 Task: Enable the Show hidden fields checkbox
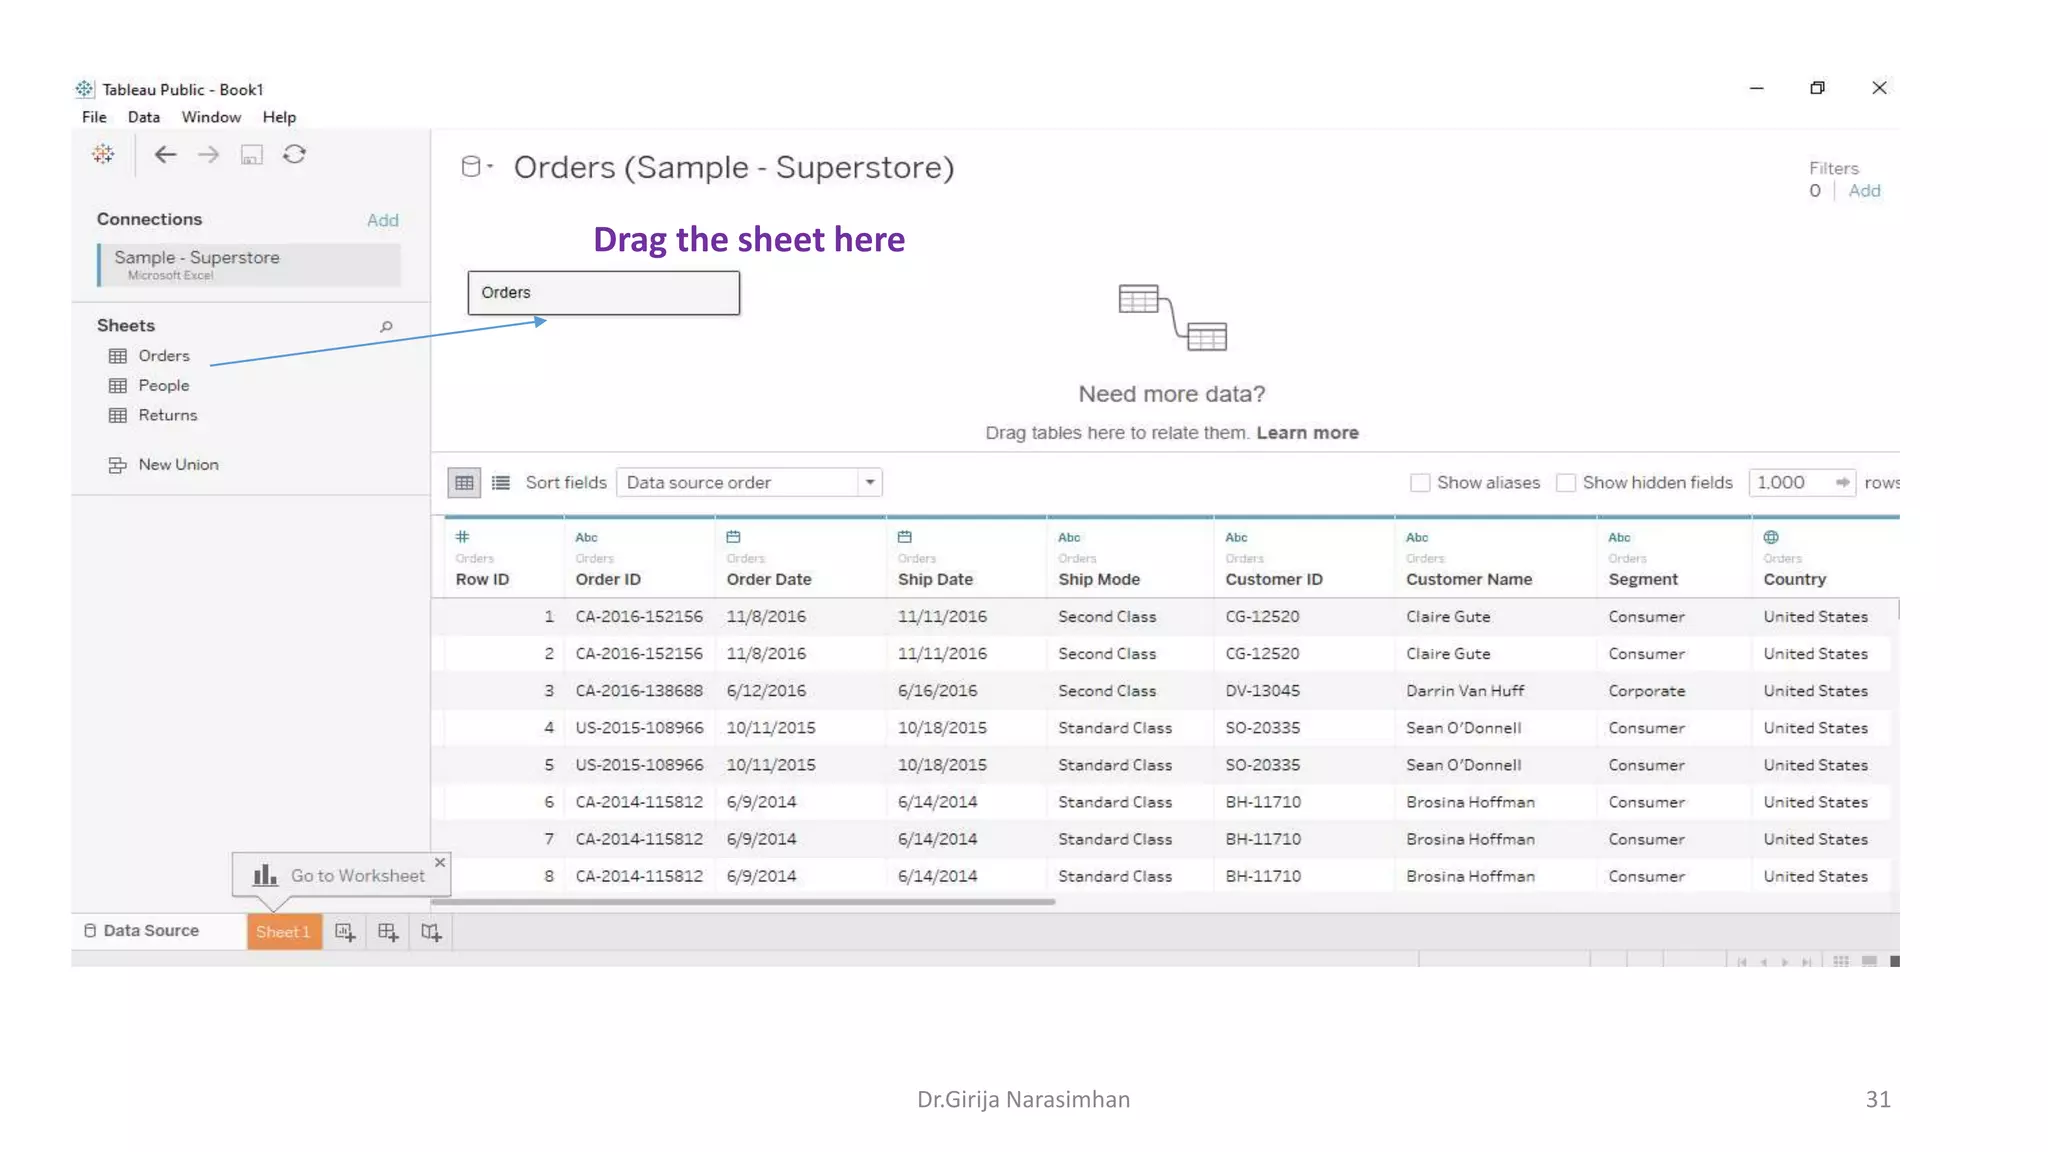[x=1566, y=483]
